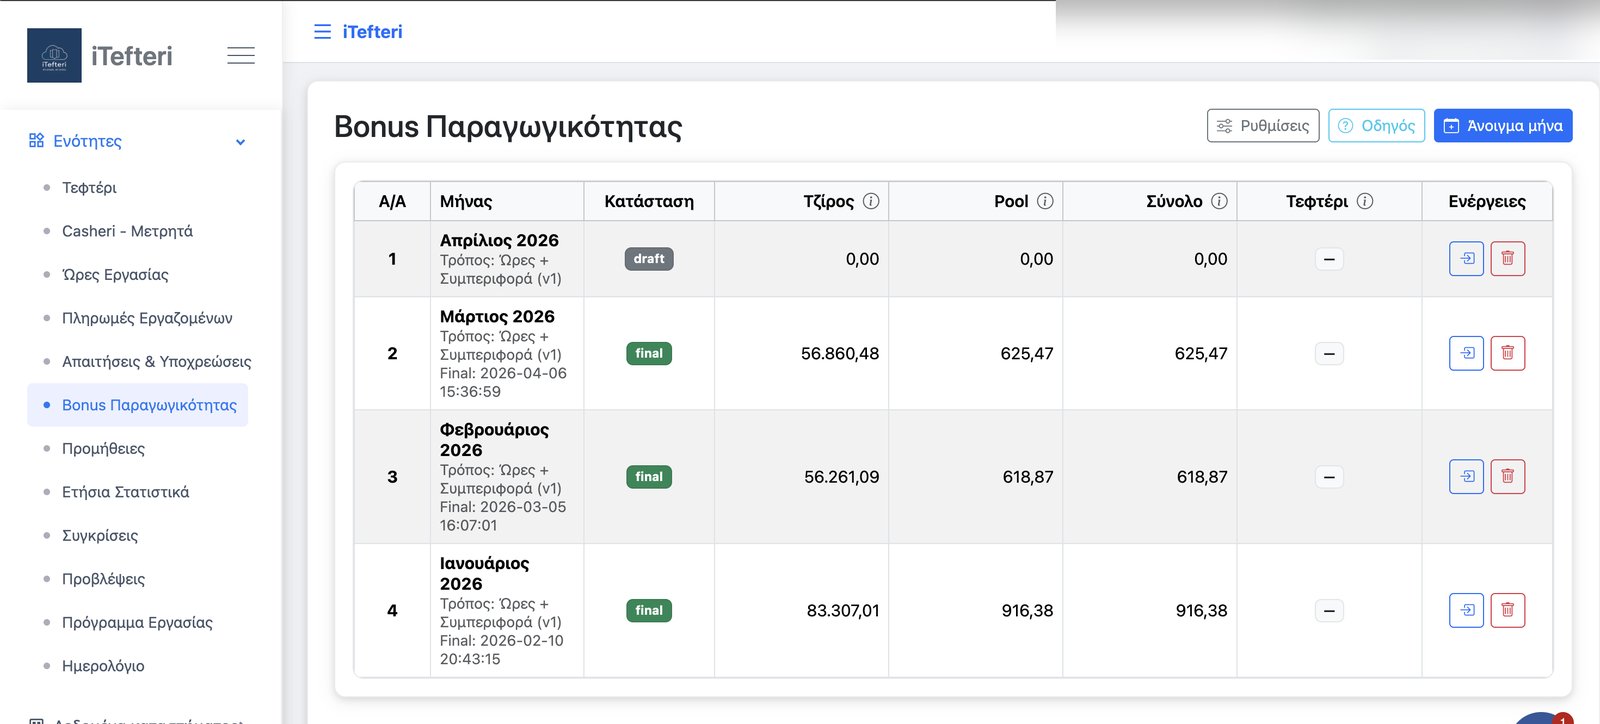Open the Ιανουάριος 2026 bonus entry

click(x=1467, y=611)
